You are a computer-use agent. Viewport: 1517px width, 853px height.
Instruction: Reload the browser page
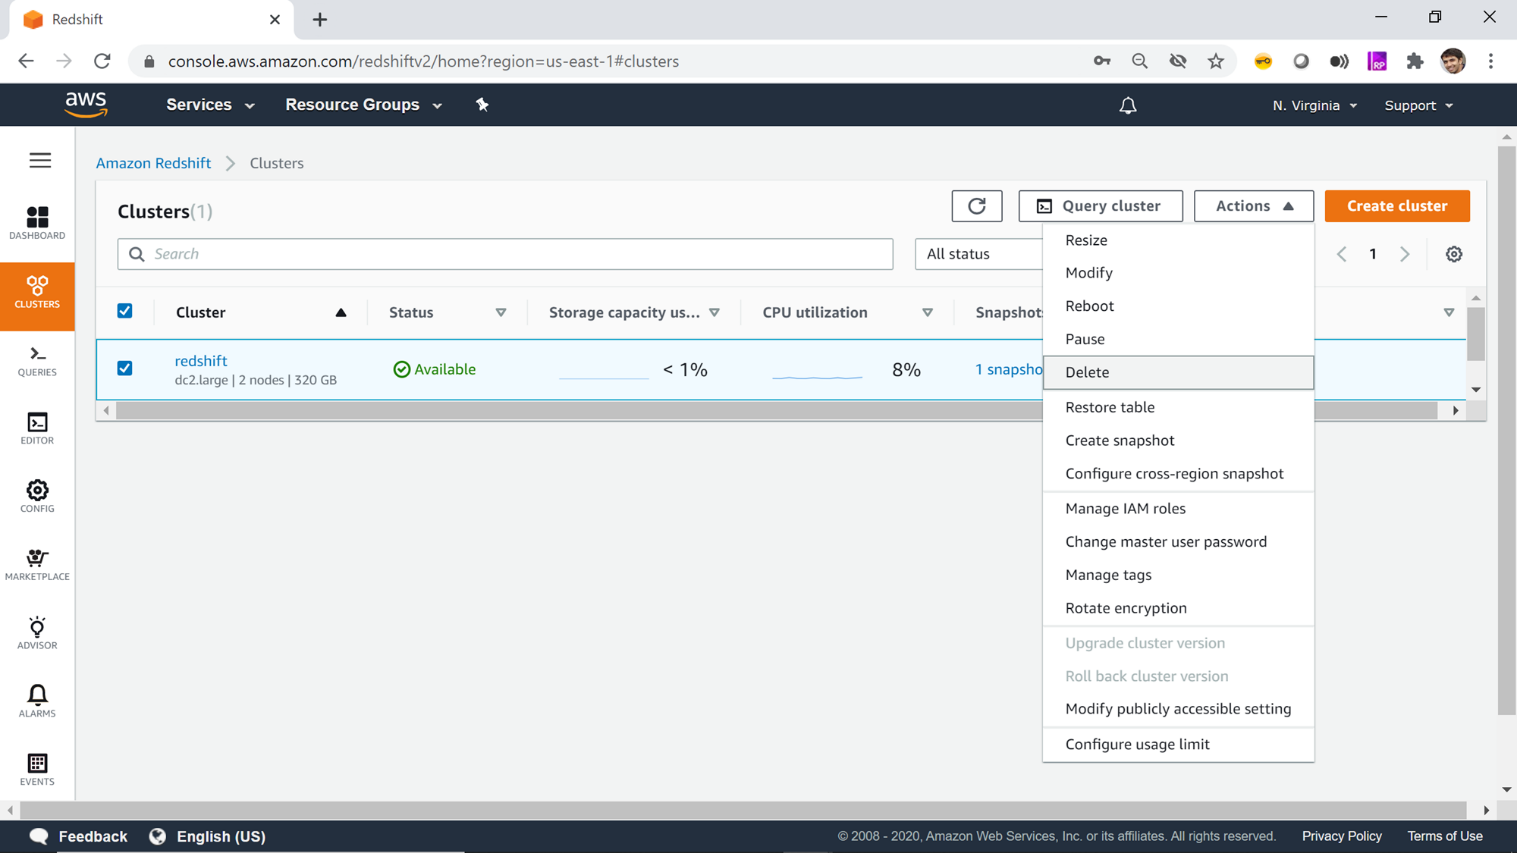(x=102, y=61)
